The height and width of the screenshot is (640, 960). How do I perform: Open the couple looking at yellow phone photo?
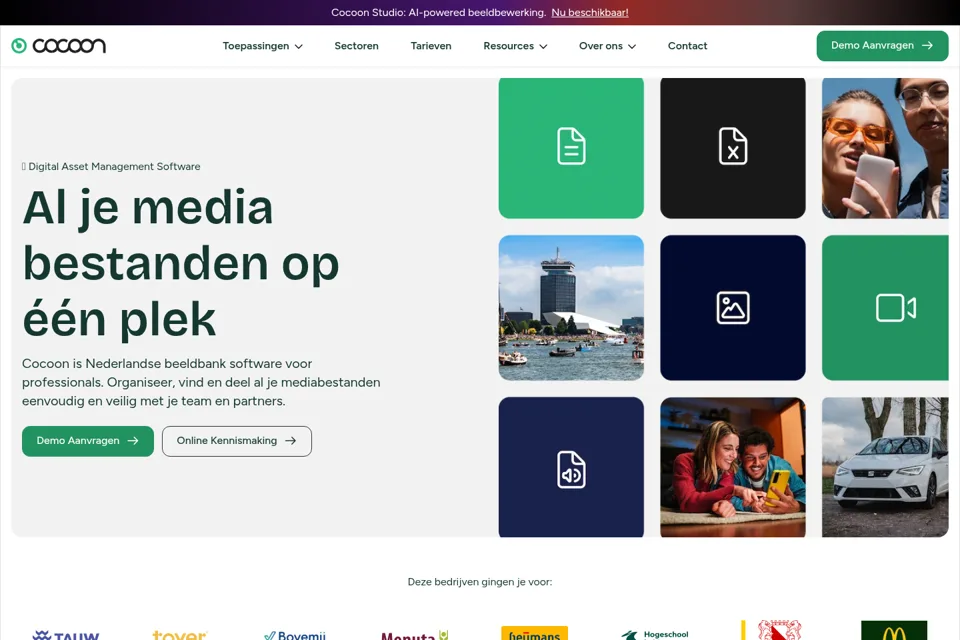[733, 467]
